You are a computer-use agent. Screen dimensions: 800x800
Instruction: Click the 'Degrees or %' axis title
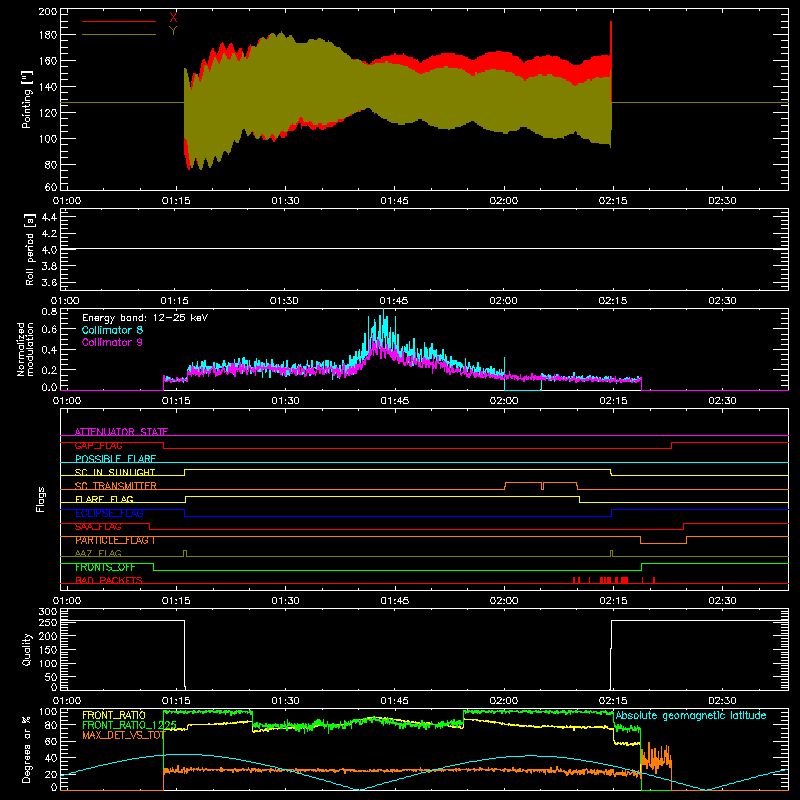point(27,750)
